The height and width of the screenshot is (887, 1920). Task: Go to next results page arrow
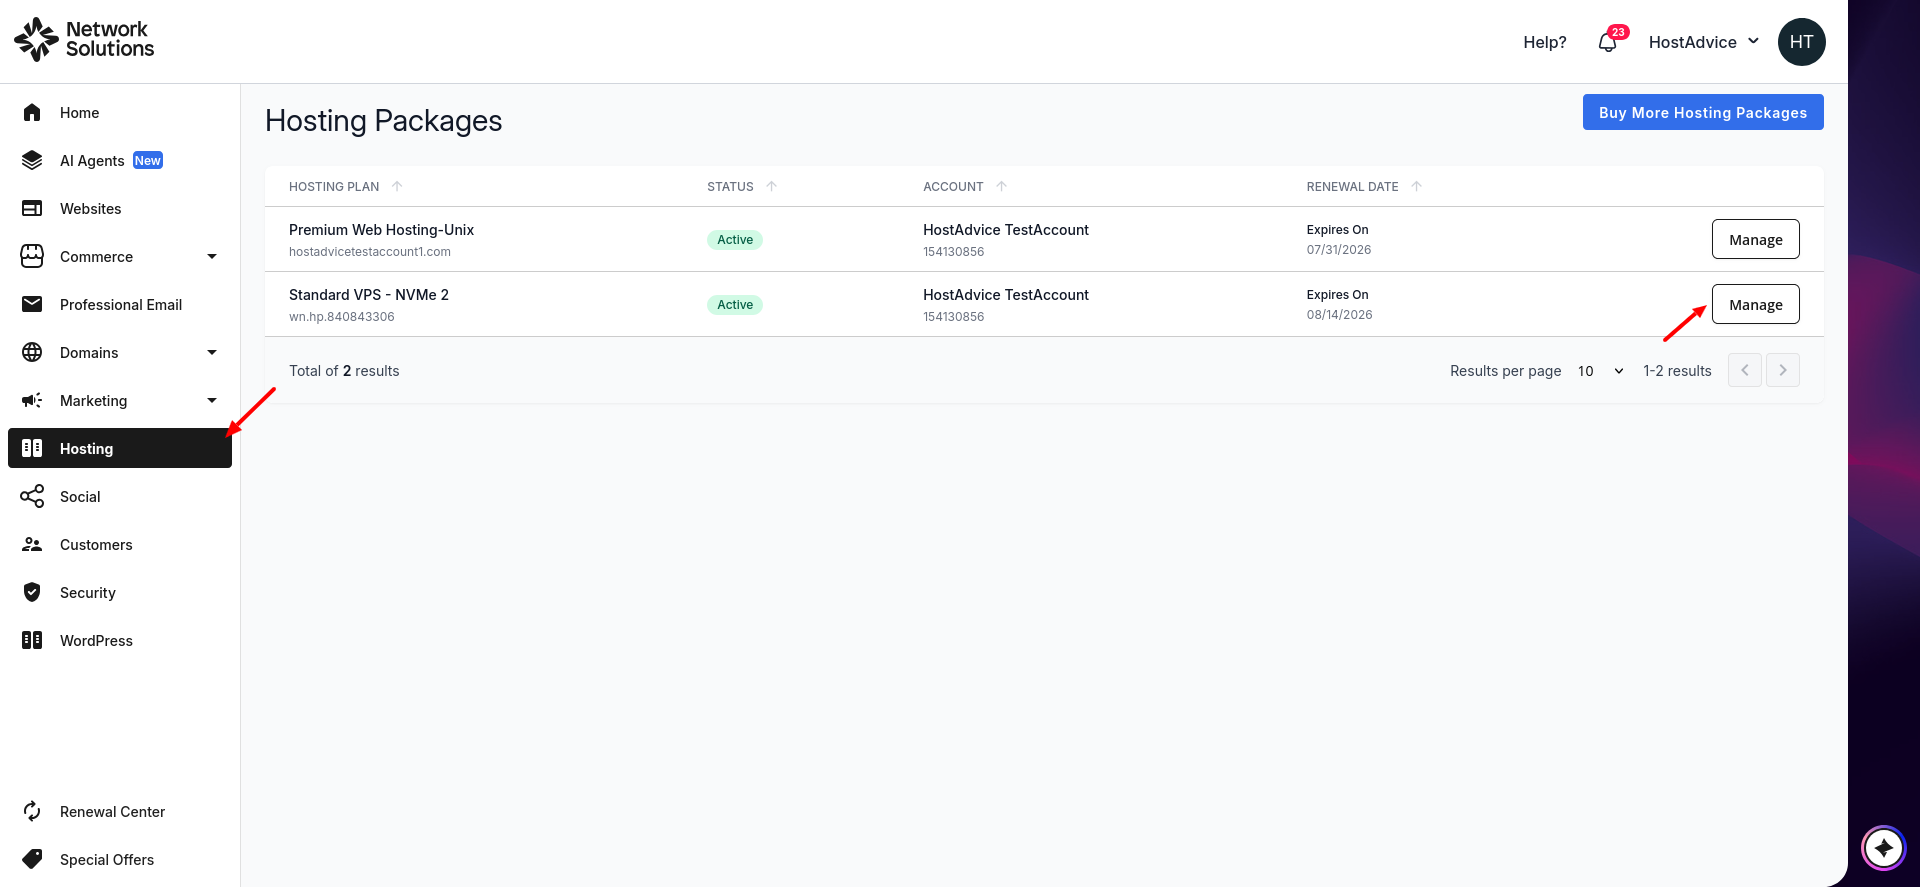[1783, 370]
